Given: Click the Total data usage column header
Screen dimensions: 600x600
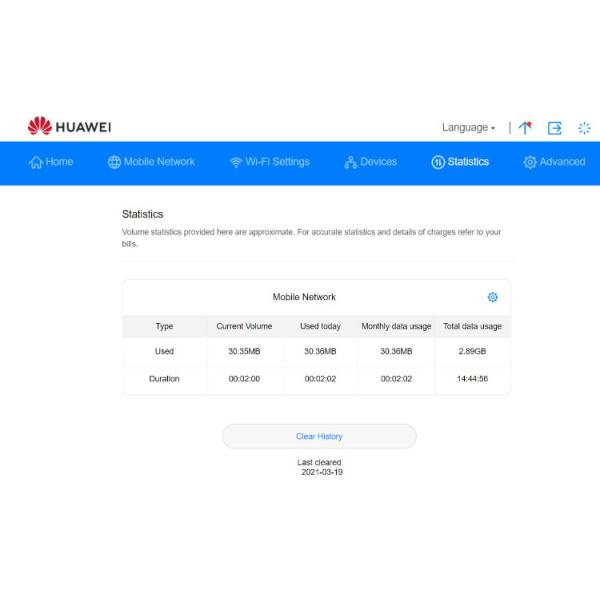Looking at the screenshot, I should (x=472, y=326).
